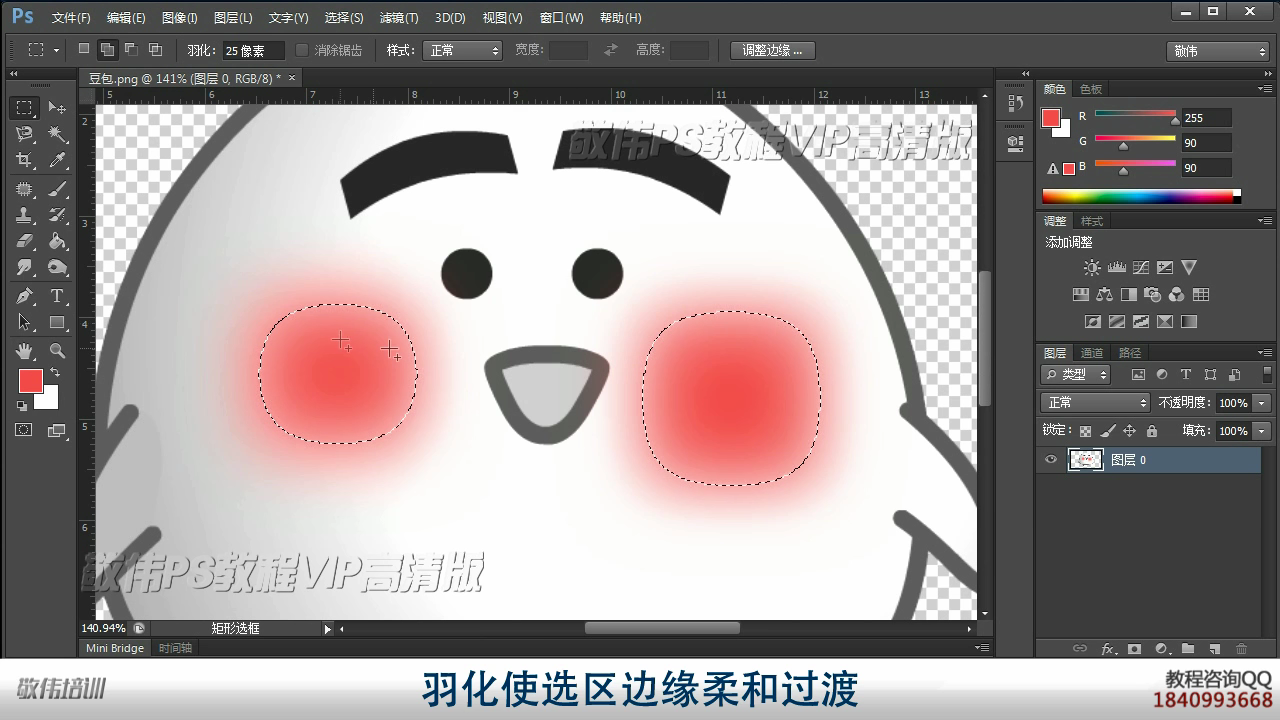Select the Brush tool
The height and width of the screenshot is (720, 1280).
[57, 189]
